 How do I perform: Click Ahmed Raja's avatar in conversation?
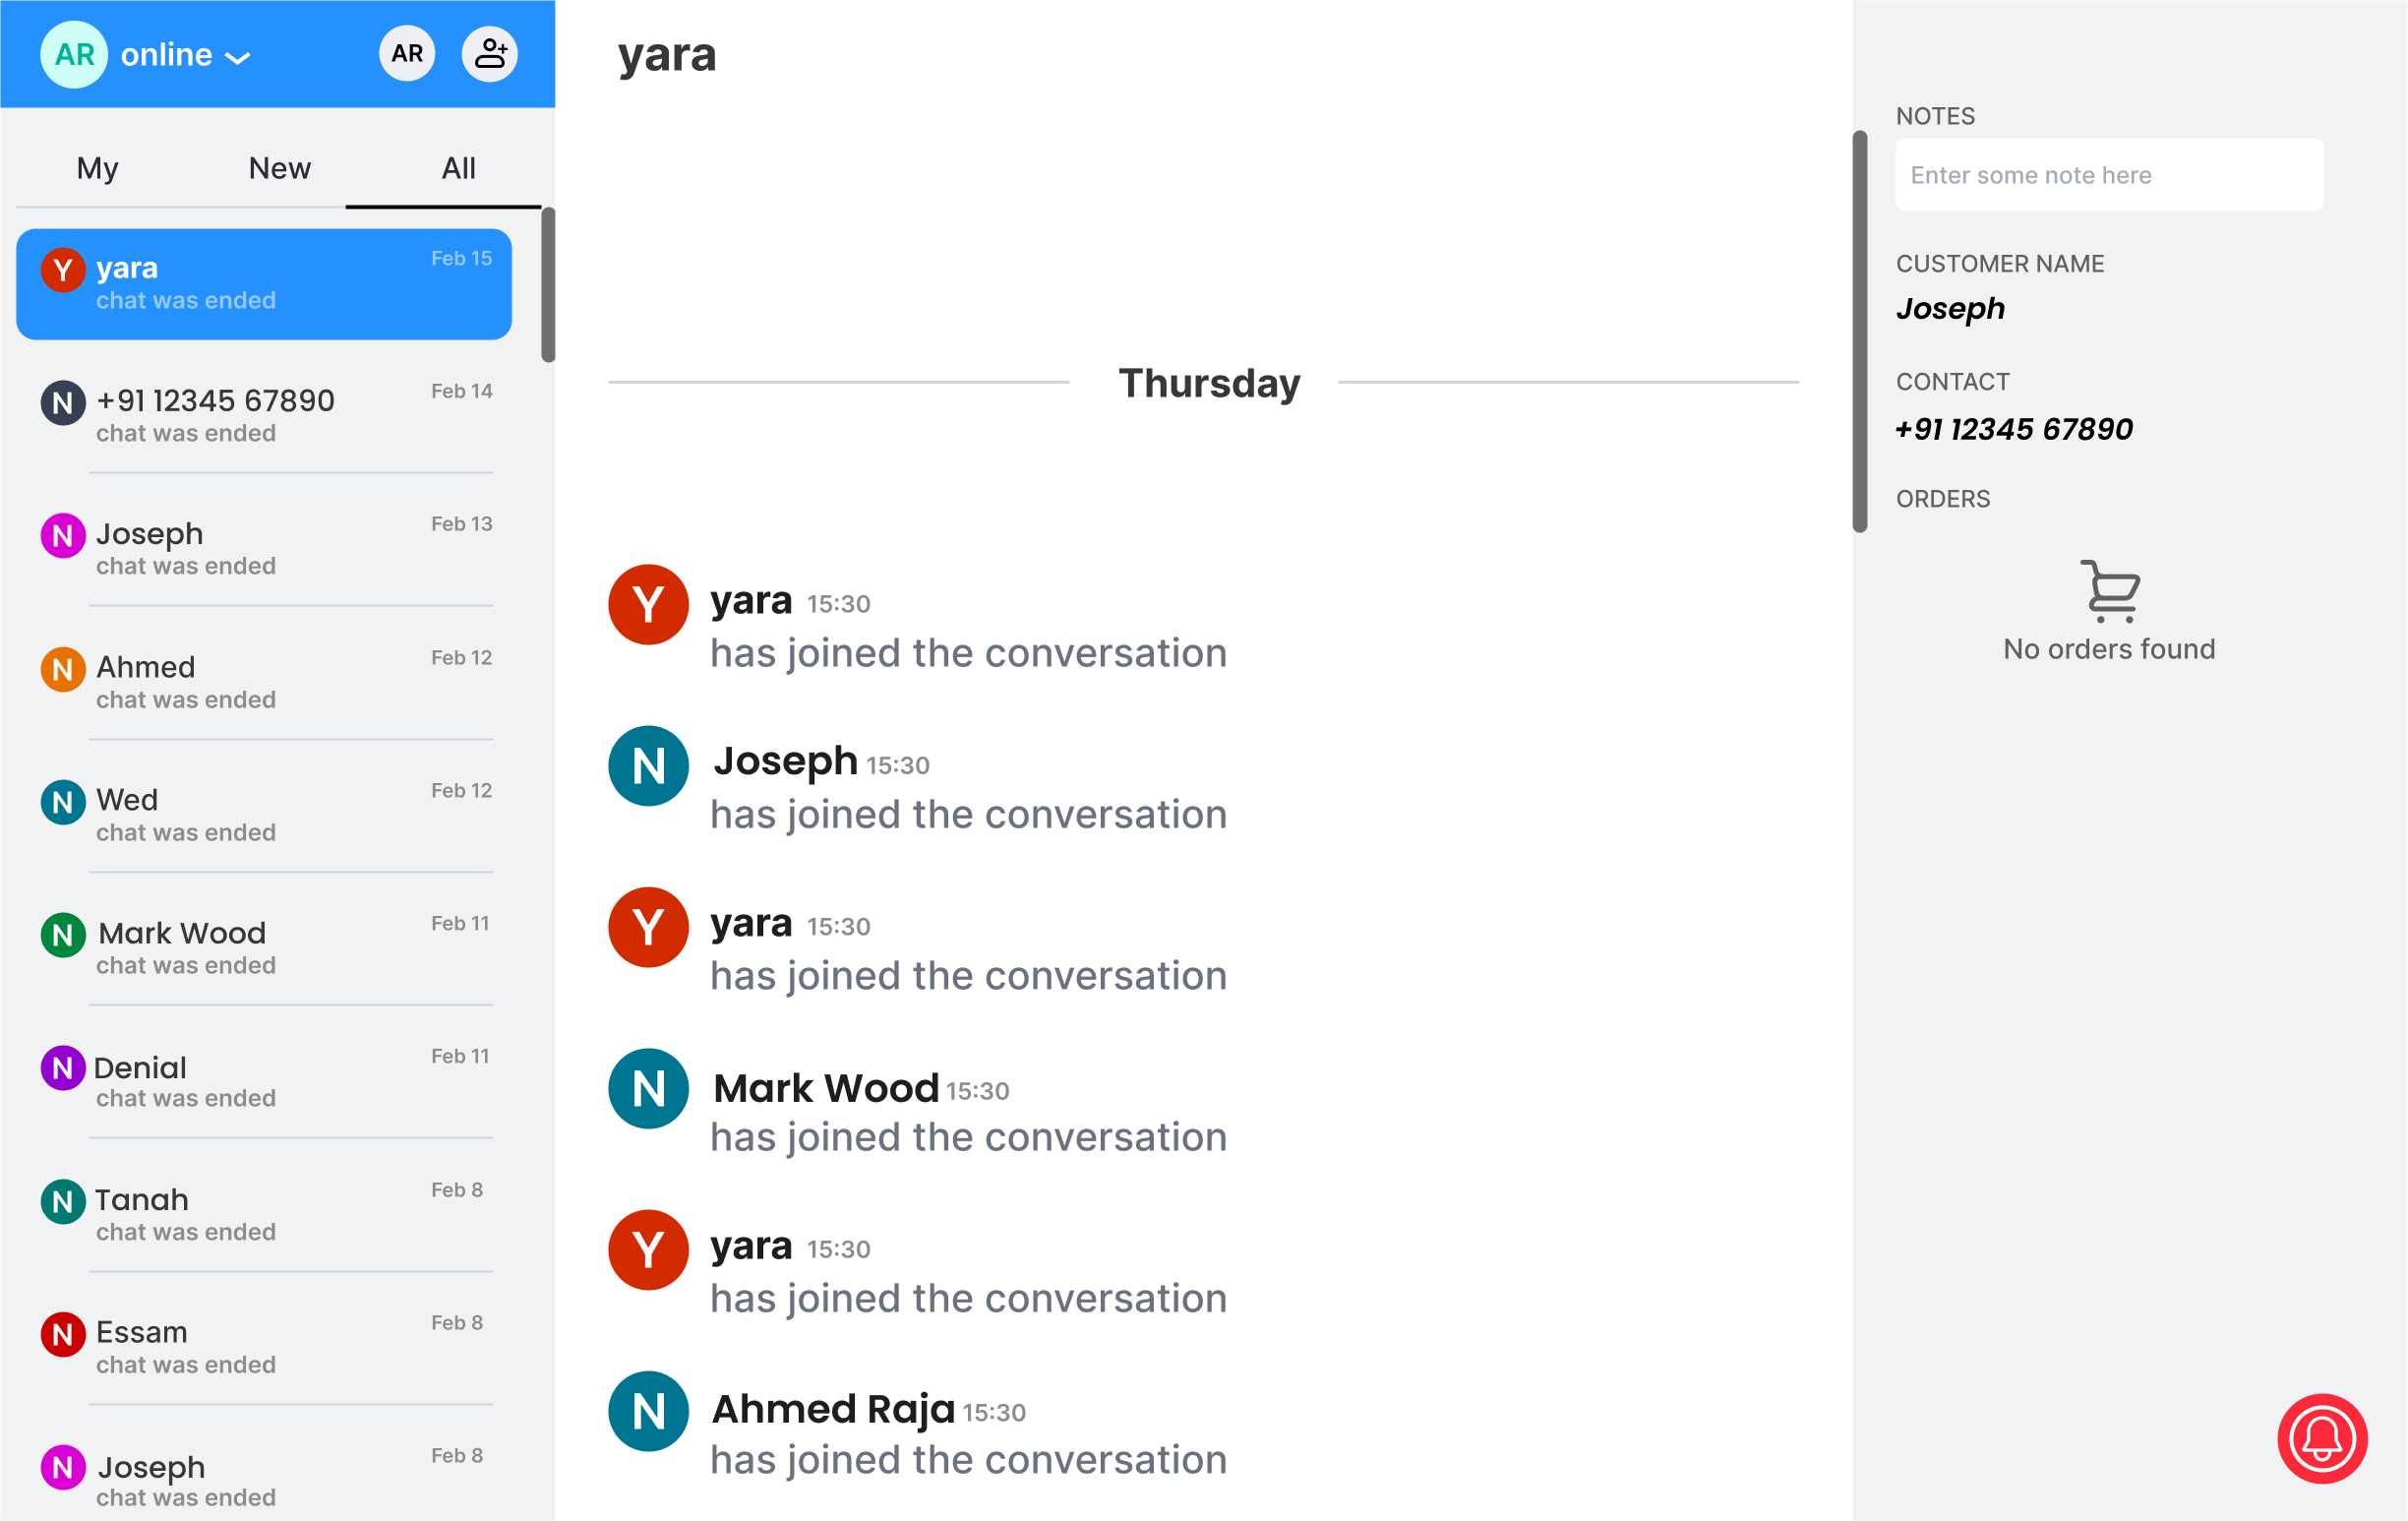coord(648,1411)
